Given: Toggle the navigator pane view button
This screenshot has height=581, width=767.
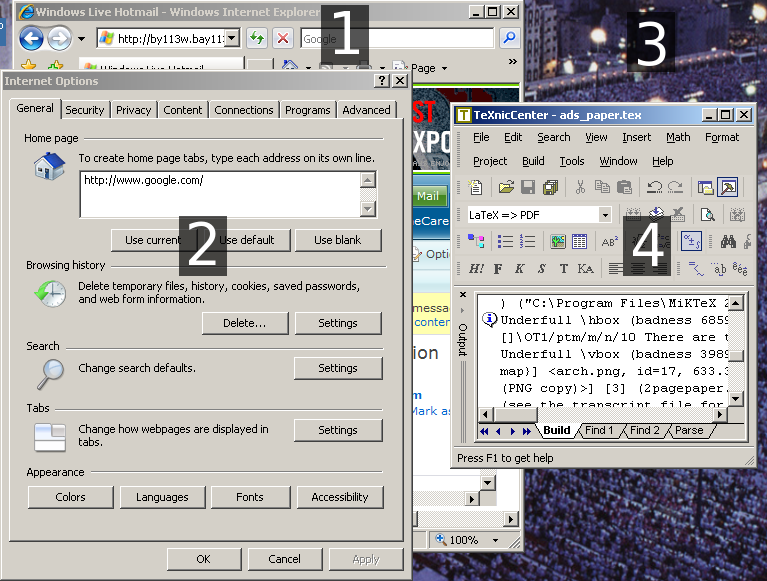Looking at the screenshot, I should [705, 187].
